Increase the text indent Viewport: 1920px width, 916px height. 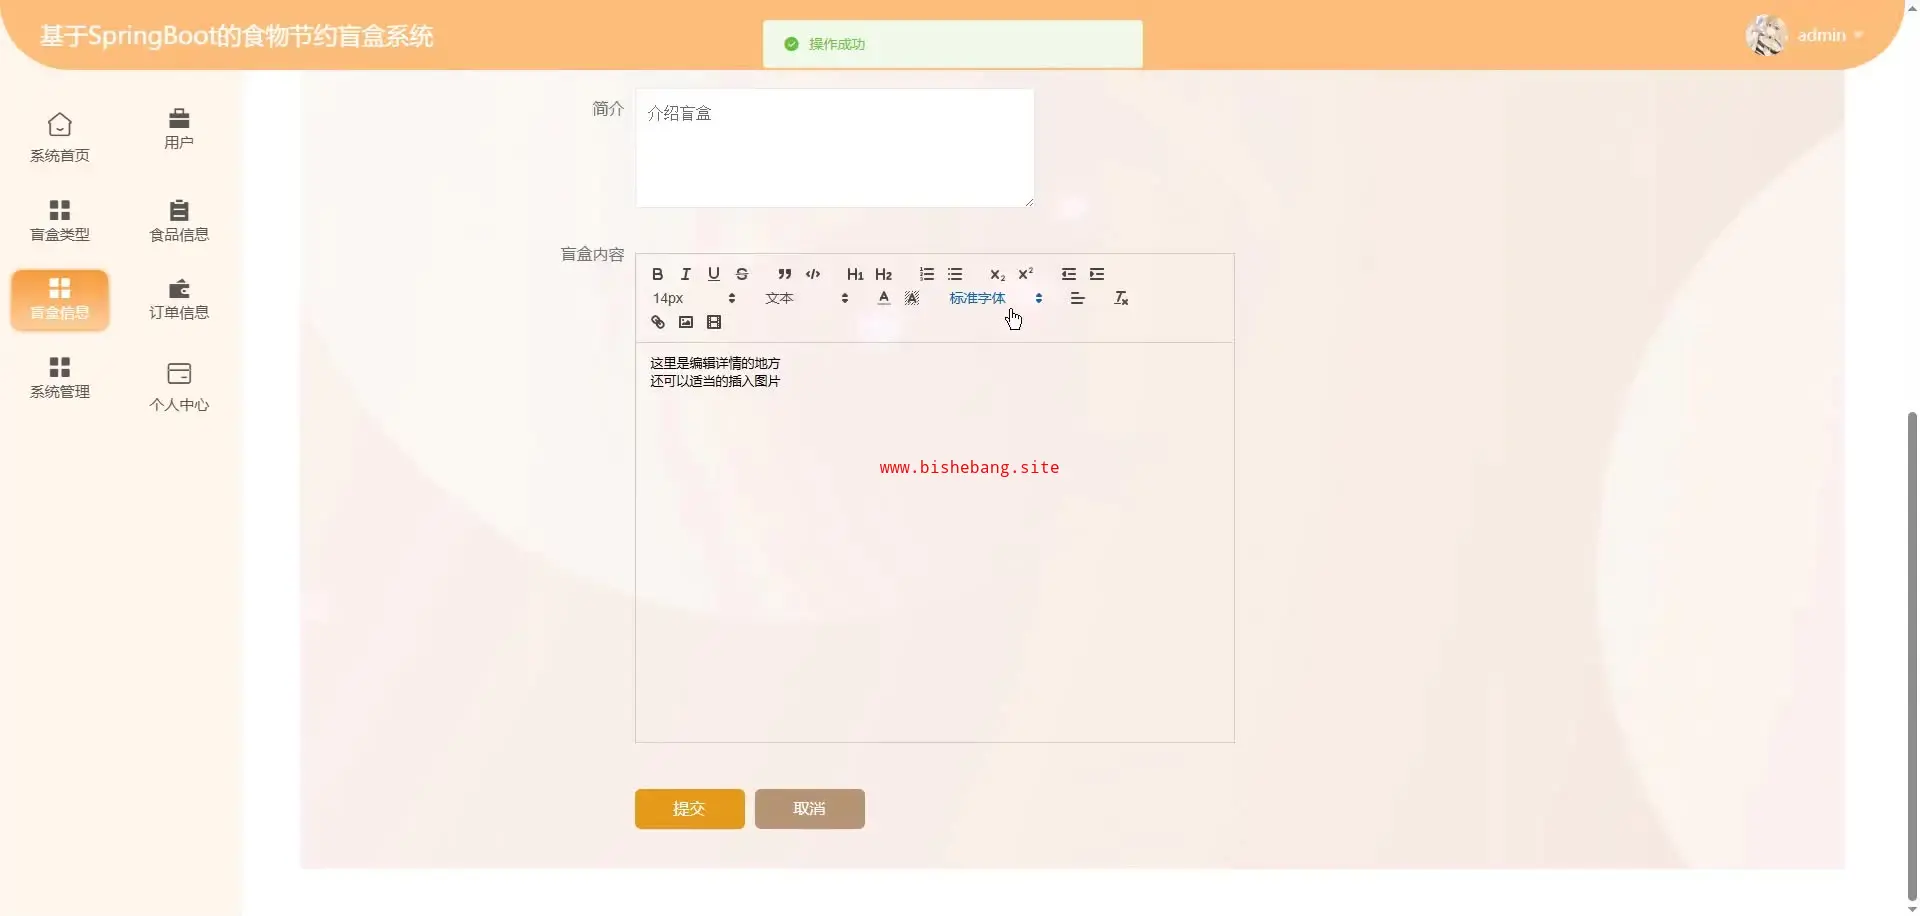(1097, 274)
